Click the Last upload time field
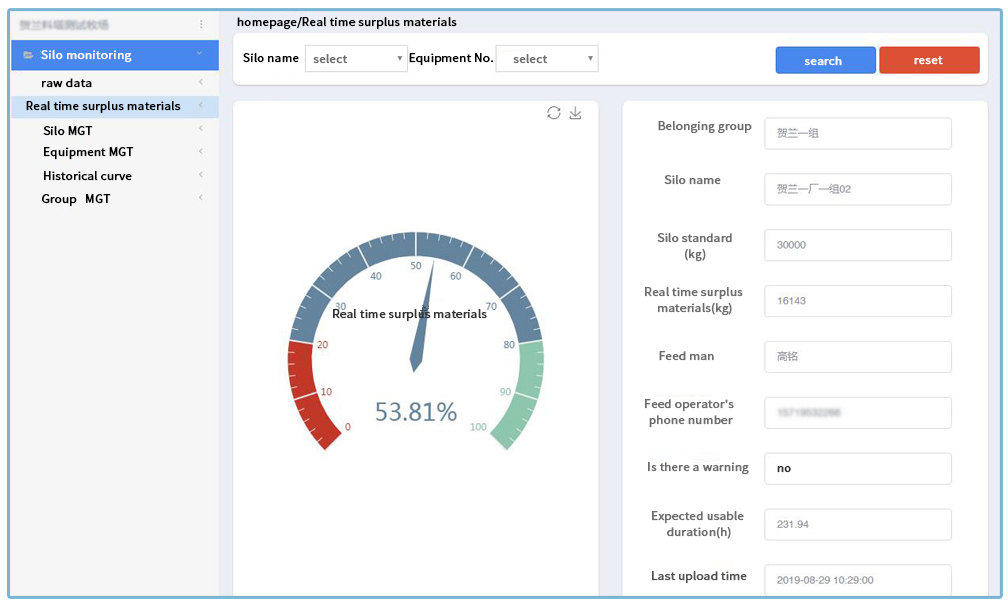Screen dimensions: 1008x614 pos(858,579)
